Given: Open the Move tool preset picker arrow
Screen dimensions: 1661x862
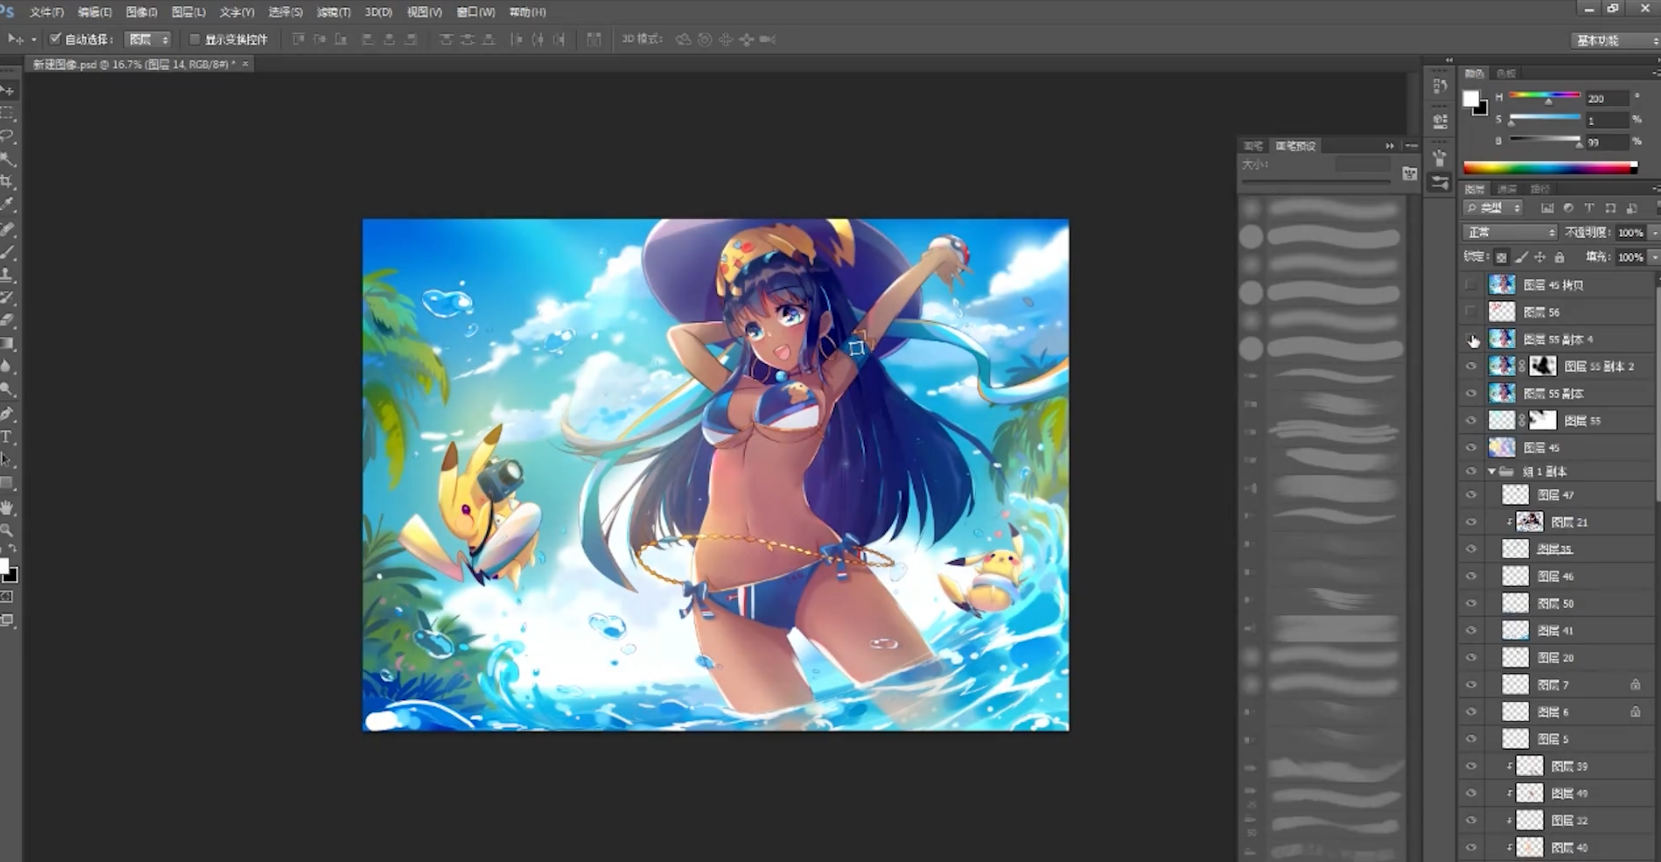Looking at the screenshot, I should 33,39.
